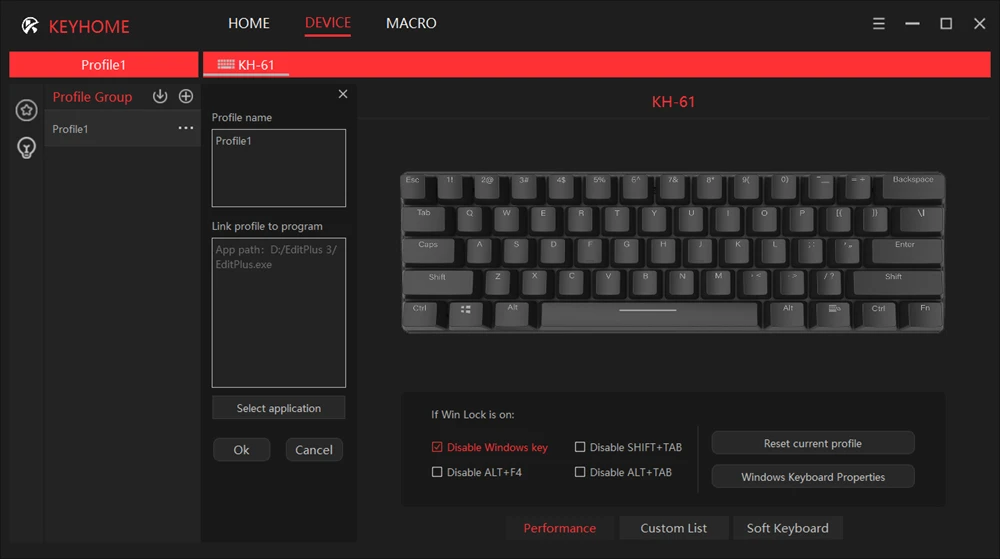
Task: Enable Disable SHIFT+TAB checkbox
Action: [x=580, y=447]
